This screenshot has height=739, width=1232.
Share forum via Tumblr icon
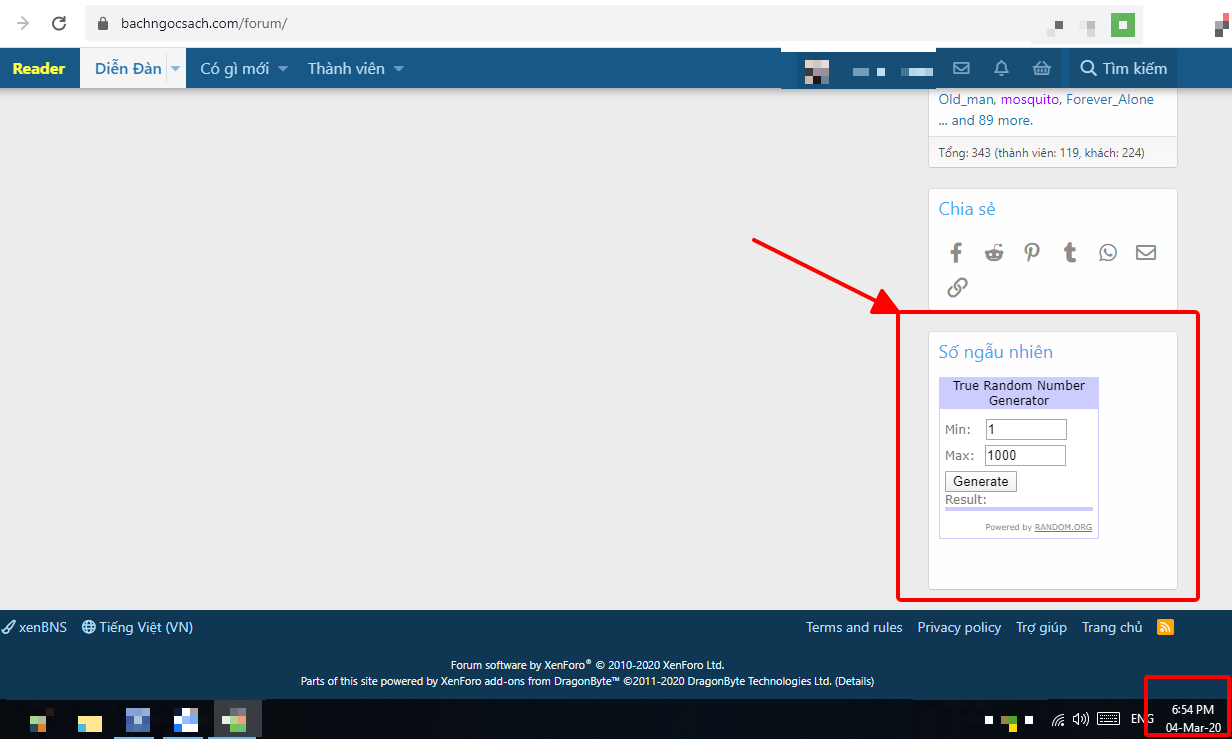click(1070, 252)
